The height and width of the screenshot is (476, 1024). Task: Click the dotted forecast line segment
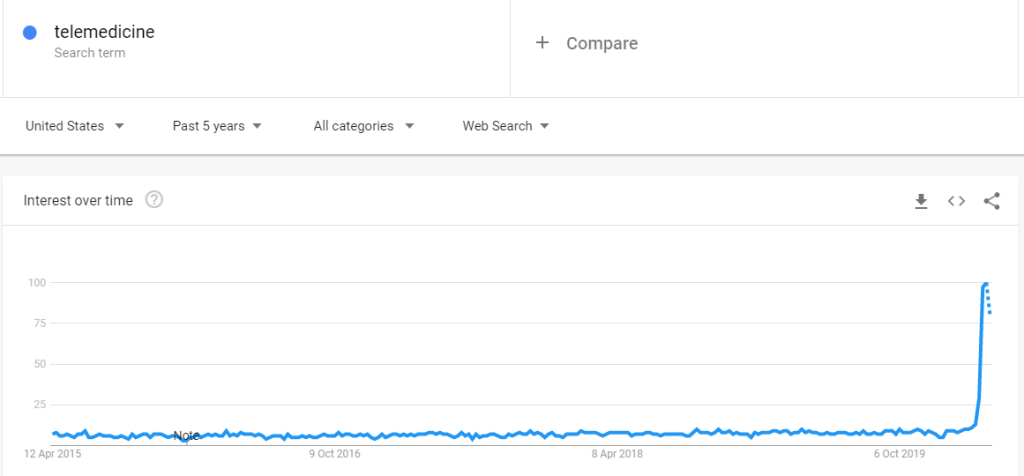click(x=989, y=300)
